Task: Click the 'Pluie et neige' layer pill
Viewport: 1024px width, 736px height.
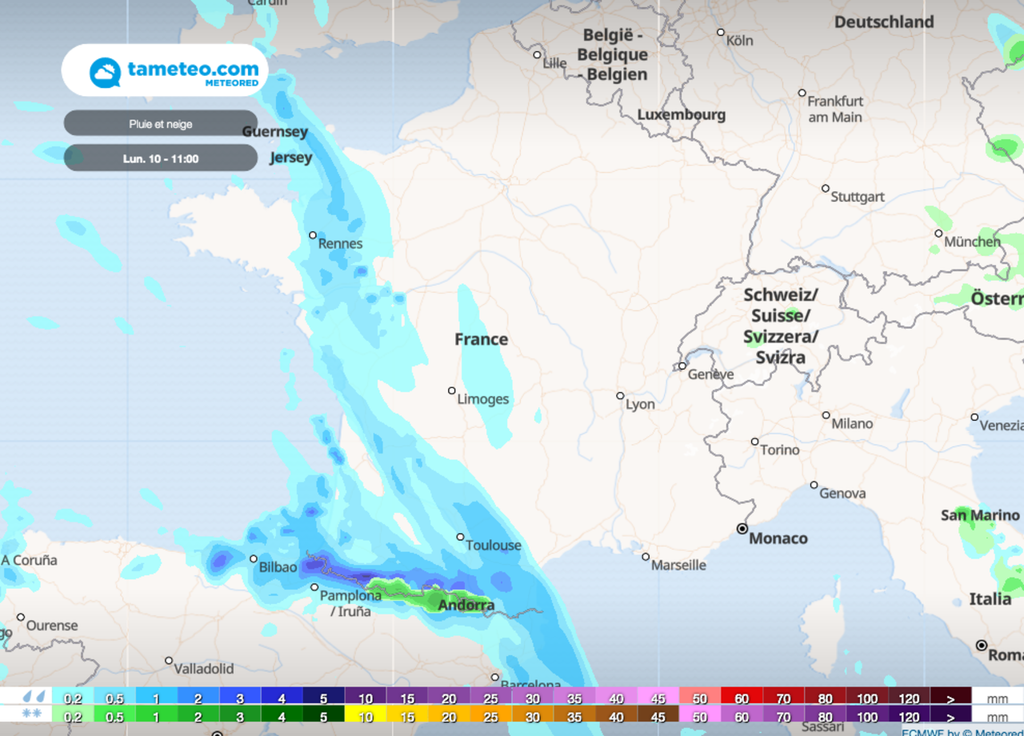Action: [x=161, y=123]
